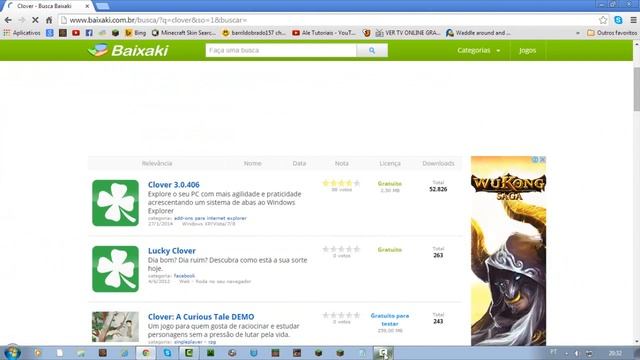Expand the Categorias dropdown

coord(479,50)
